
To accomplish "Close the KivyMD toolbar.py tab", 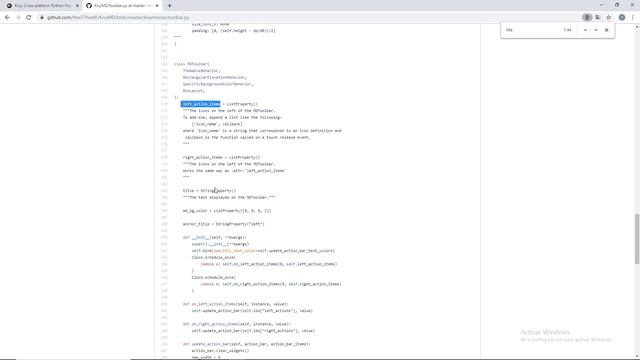I will coord(157,6).
